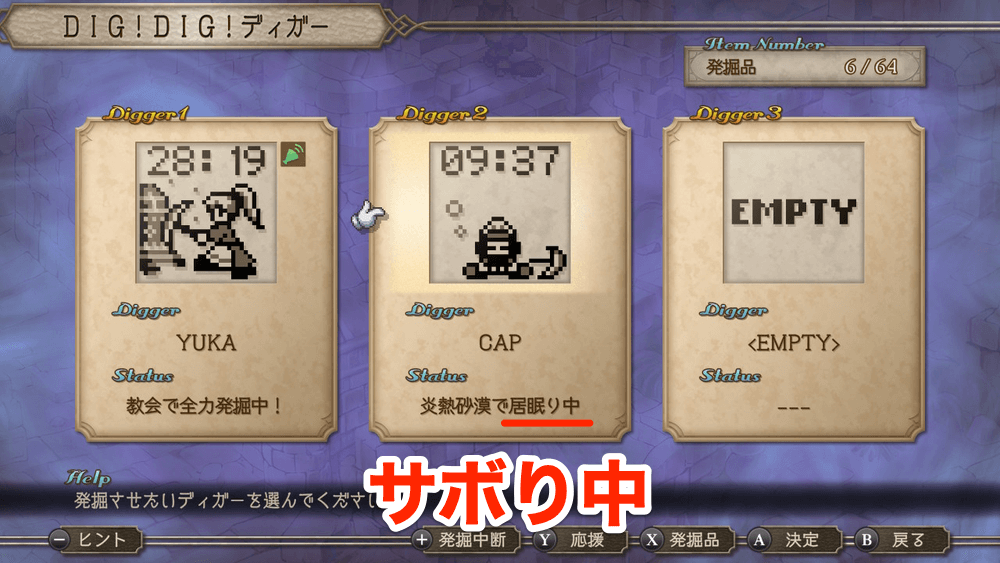Click the A button icon for 決定
This screenshot has height=563, width=1000.
(758, 540)
